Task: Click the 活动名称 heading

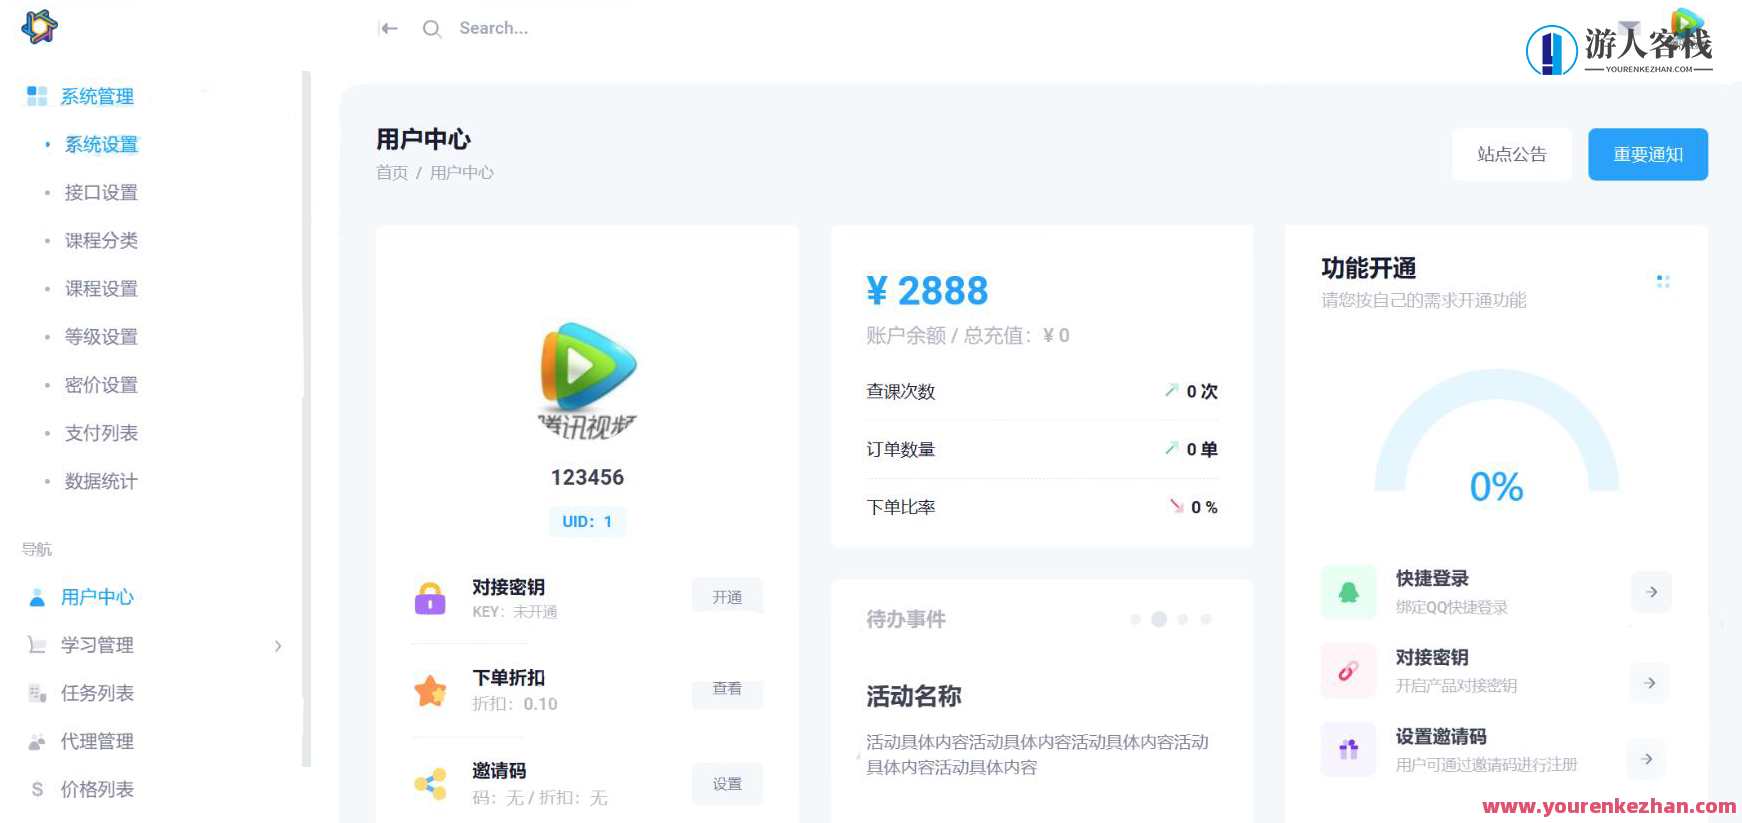Action: pos(914,696)
